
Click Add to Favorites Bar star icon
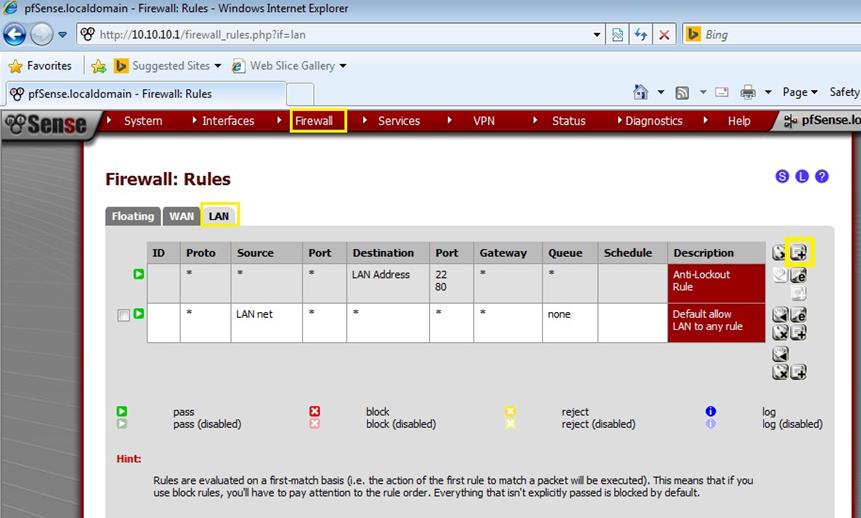(99, 66)
